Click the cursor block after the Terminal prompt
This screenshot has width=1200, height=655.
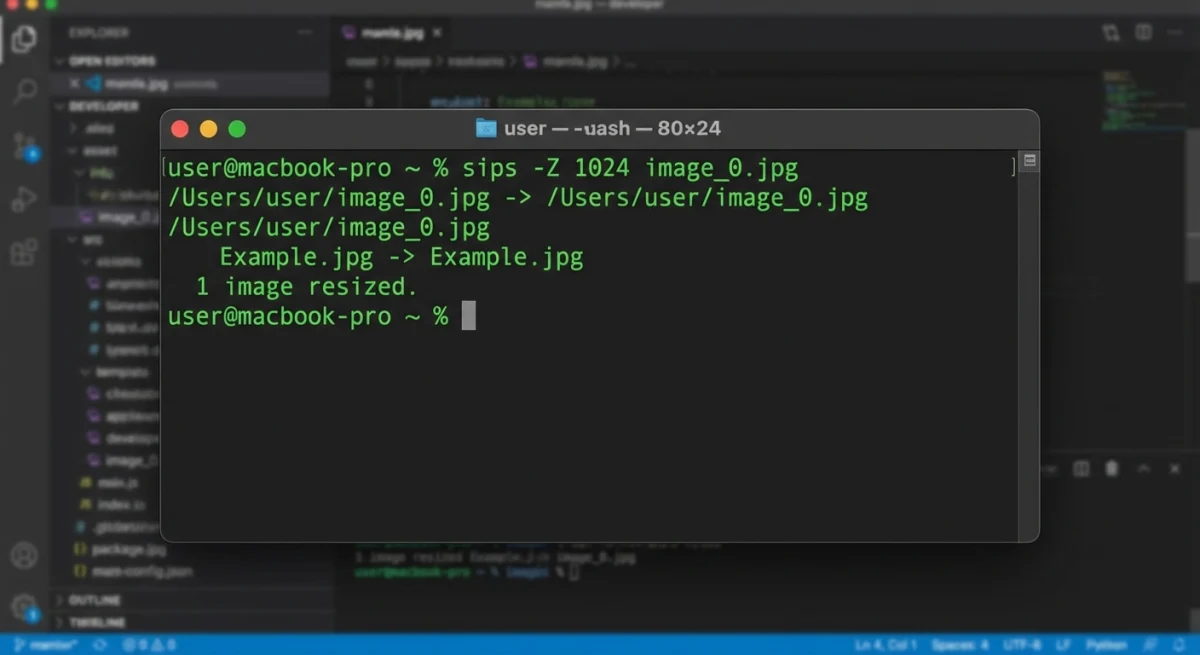click(468, 316)
